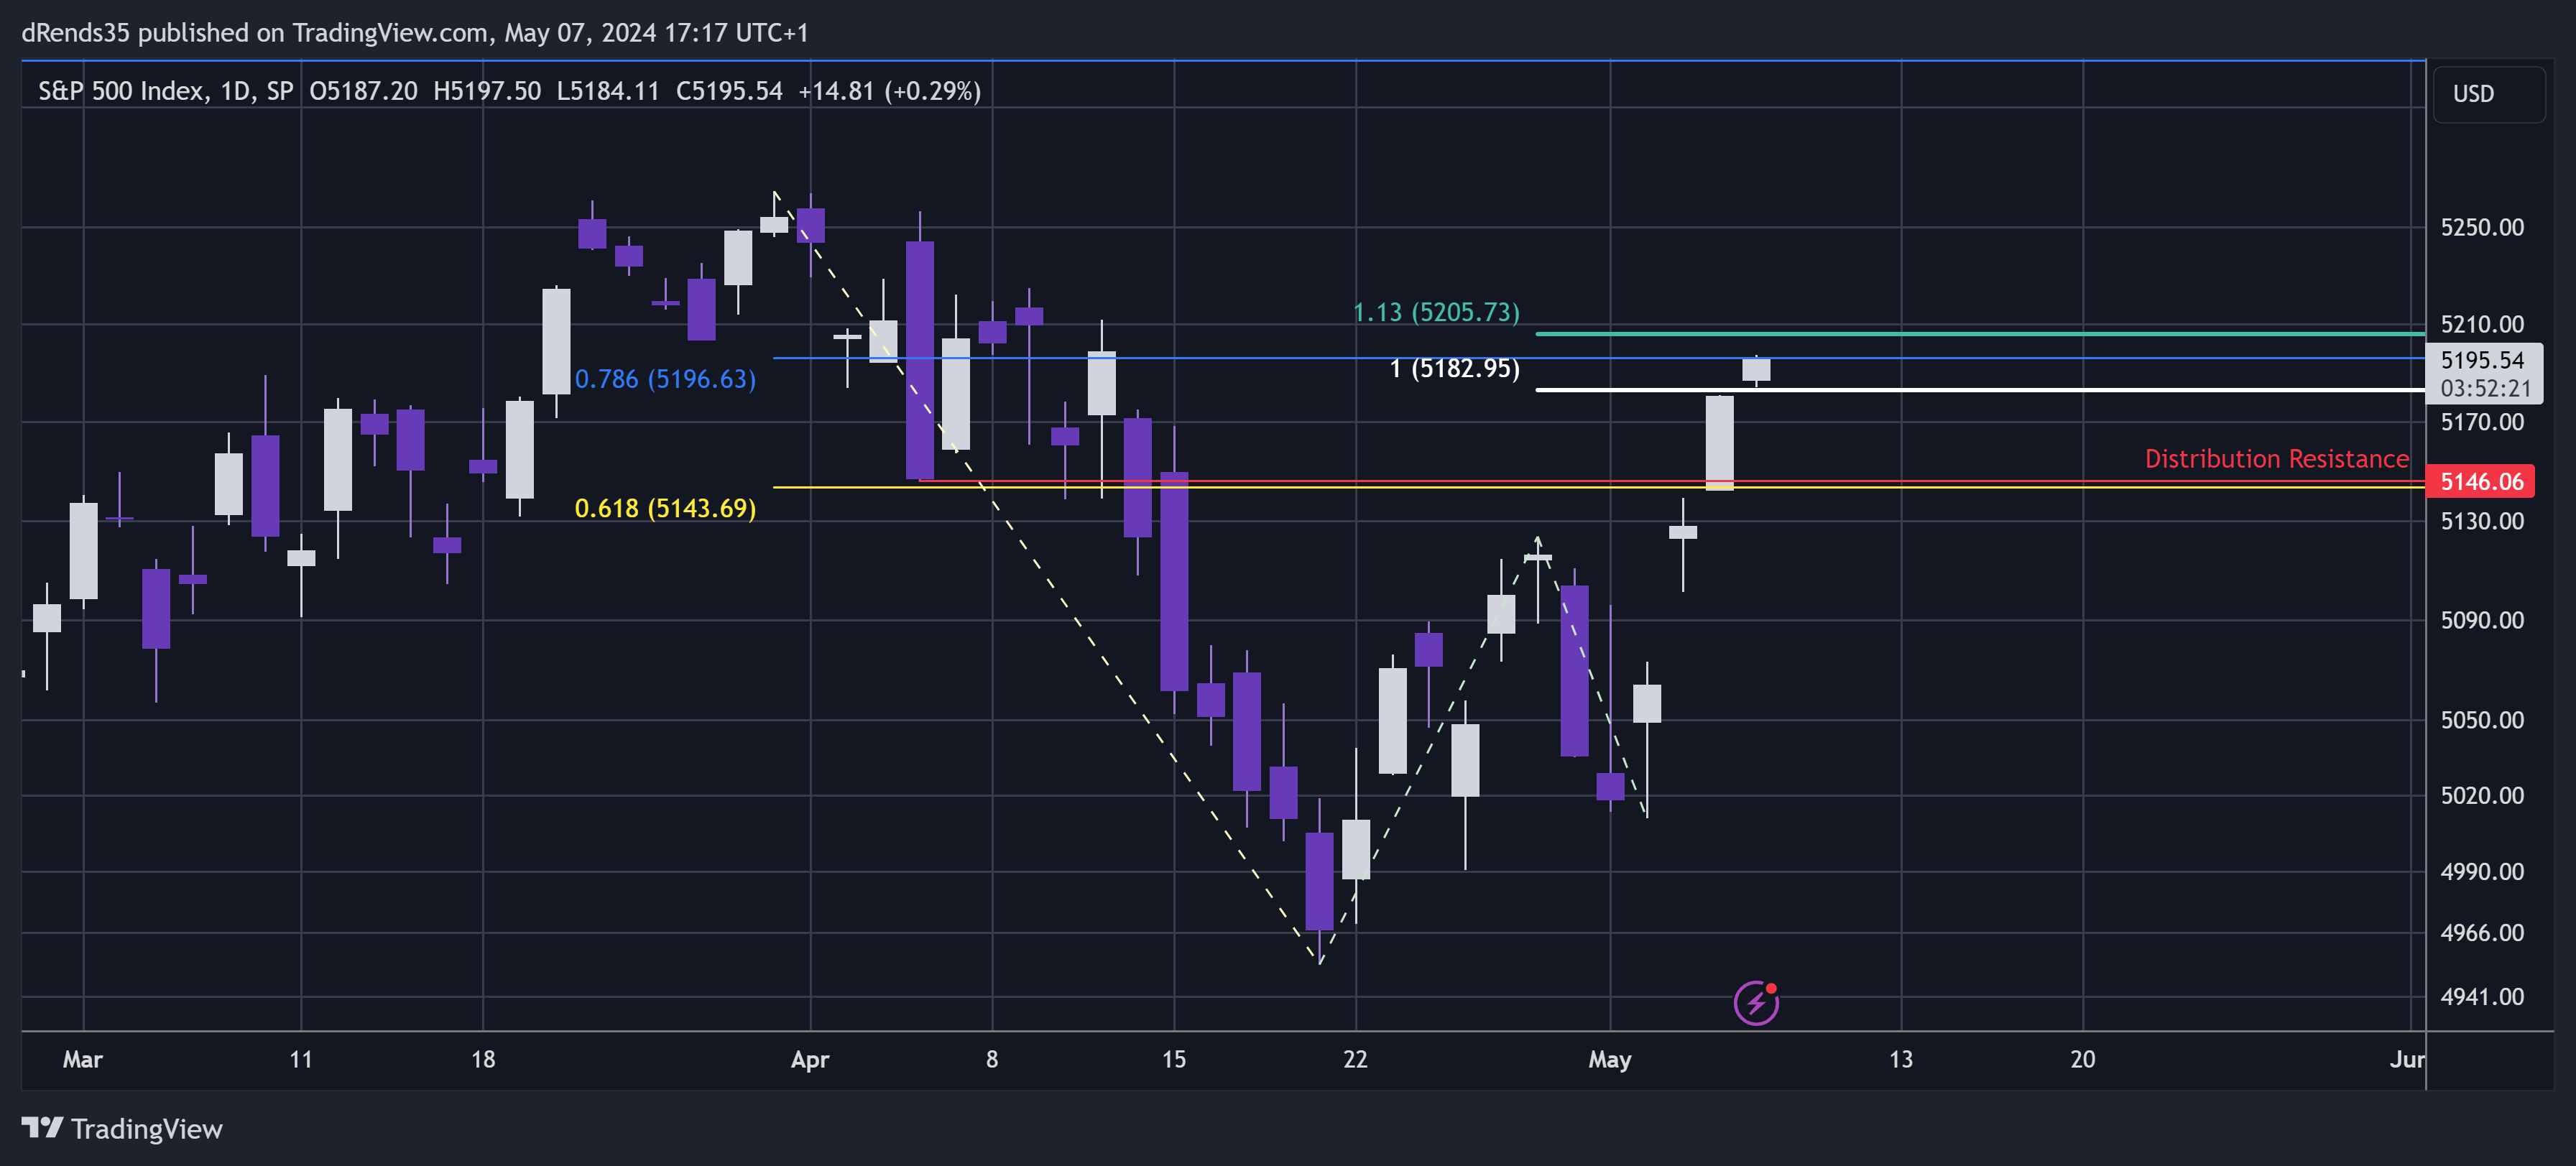Click the 5130.00 price axis label
Viewport: 2576px width, 1166px height.
[x=2482, y=521]
